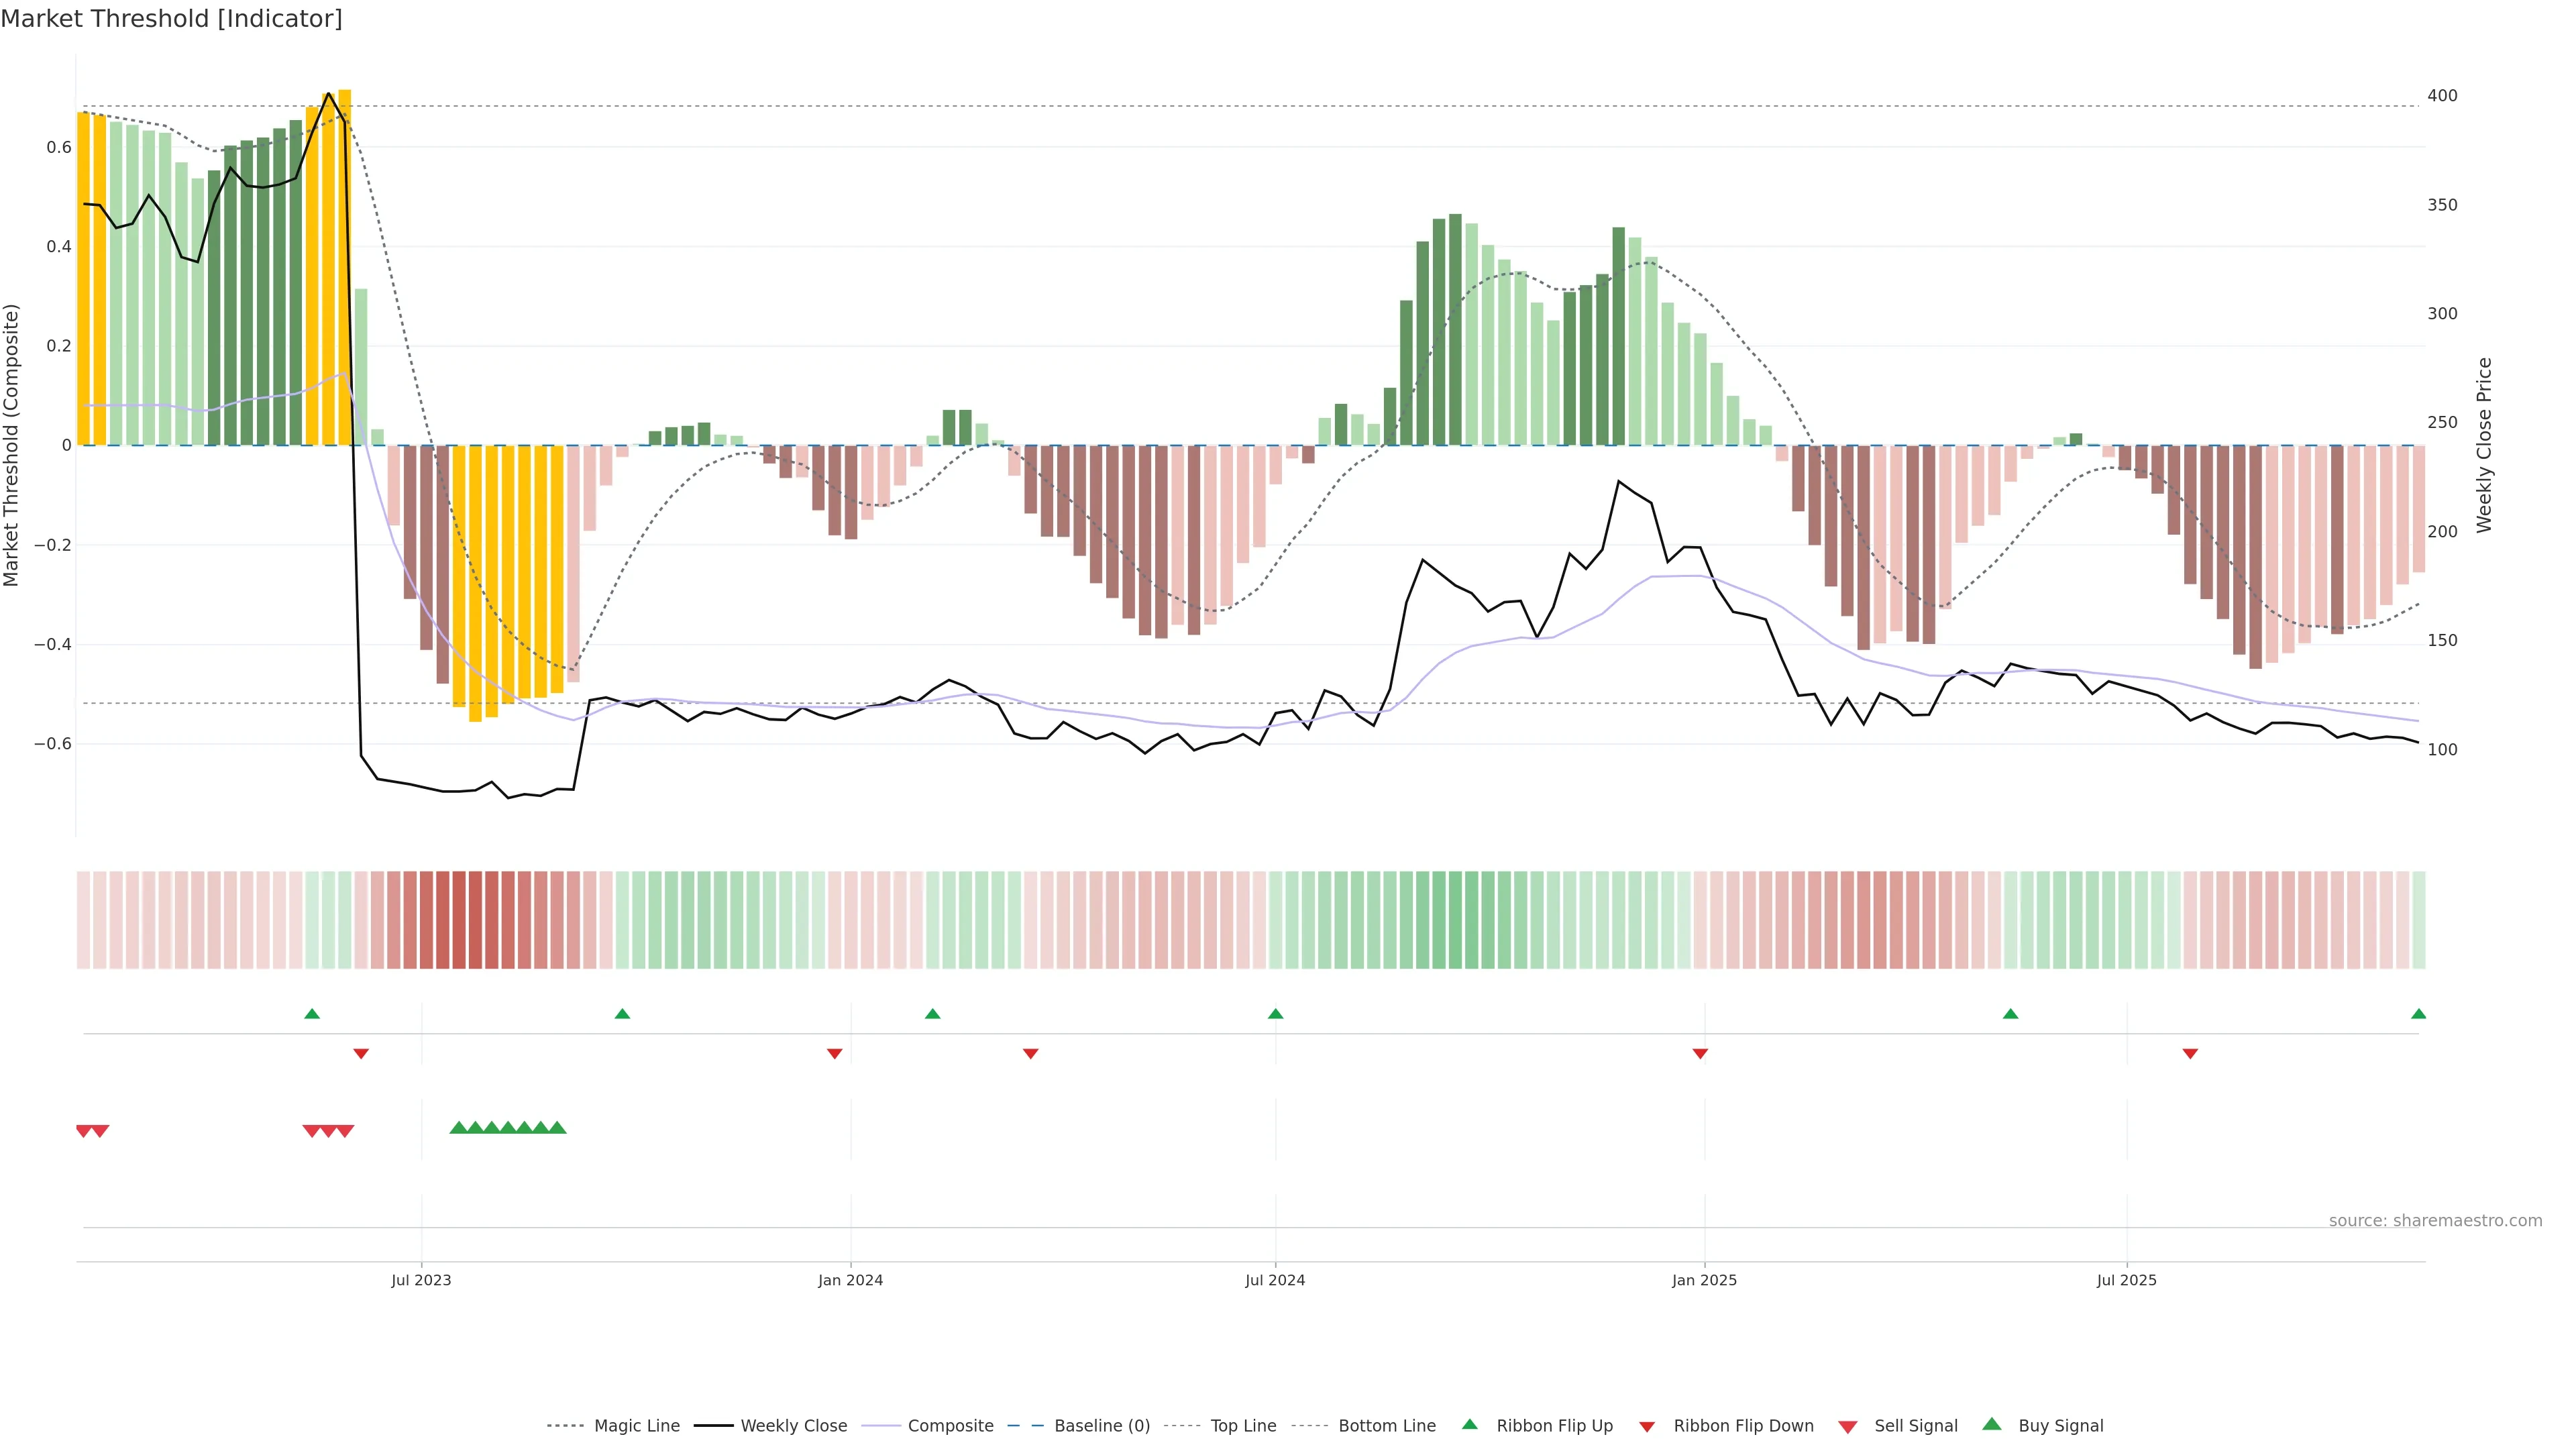The image size is (2576, 1449).
Task: Click the Ribbon Flip Down legend triangle
Action: (1646, 1427)
